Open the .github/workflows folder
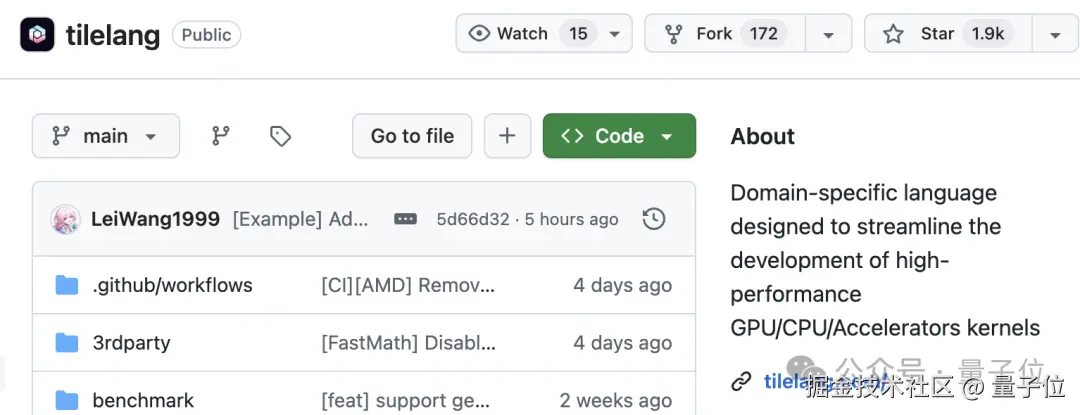 (x=172, y=285)
